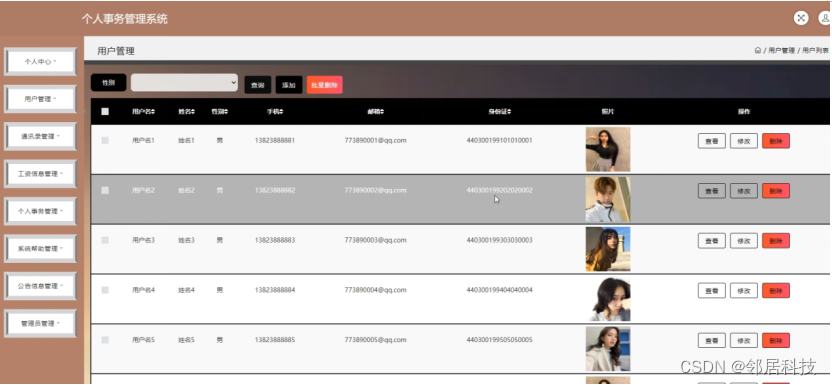Click the name cell 姓名5
Image resolution: width=832 pixels, height=385 pixels.
tap(186, 340)
